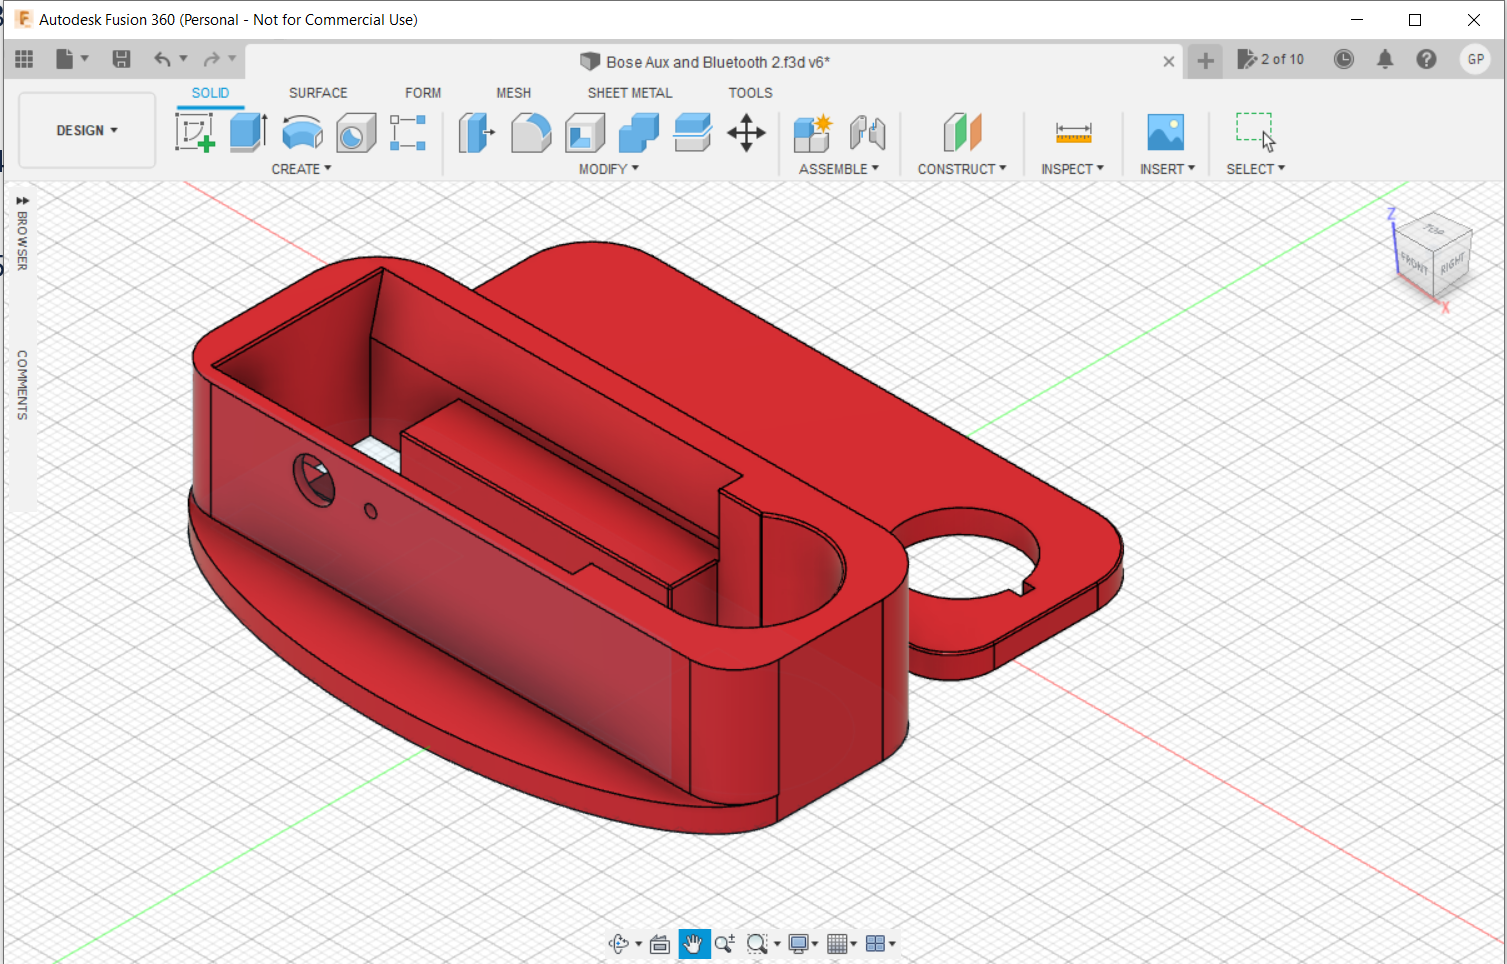
Task: Select the Fillet tool
Action: coord(531,133)
